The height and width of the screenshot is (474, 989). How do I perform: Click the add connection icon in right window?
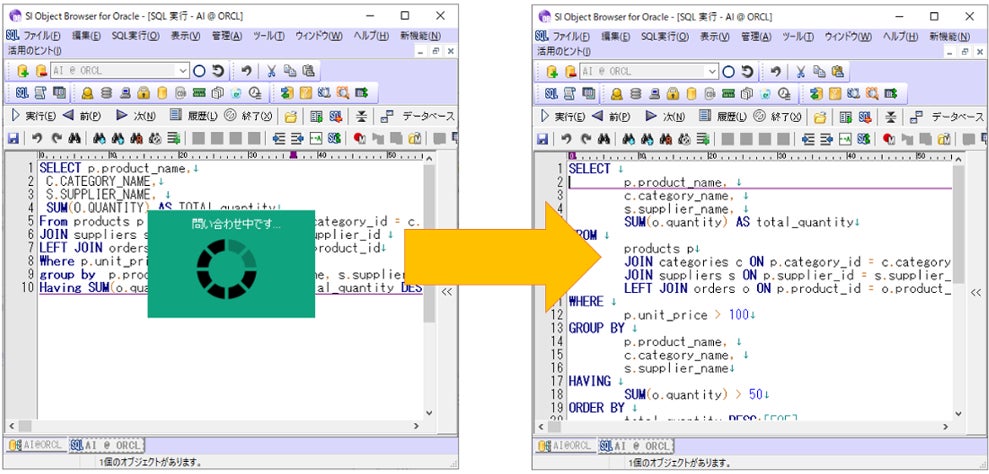553,71
